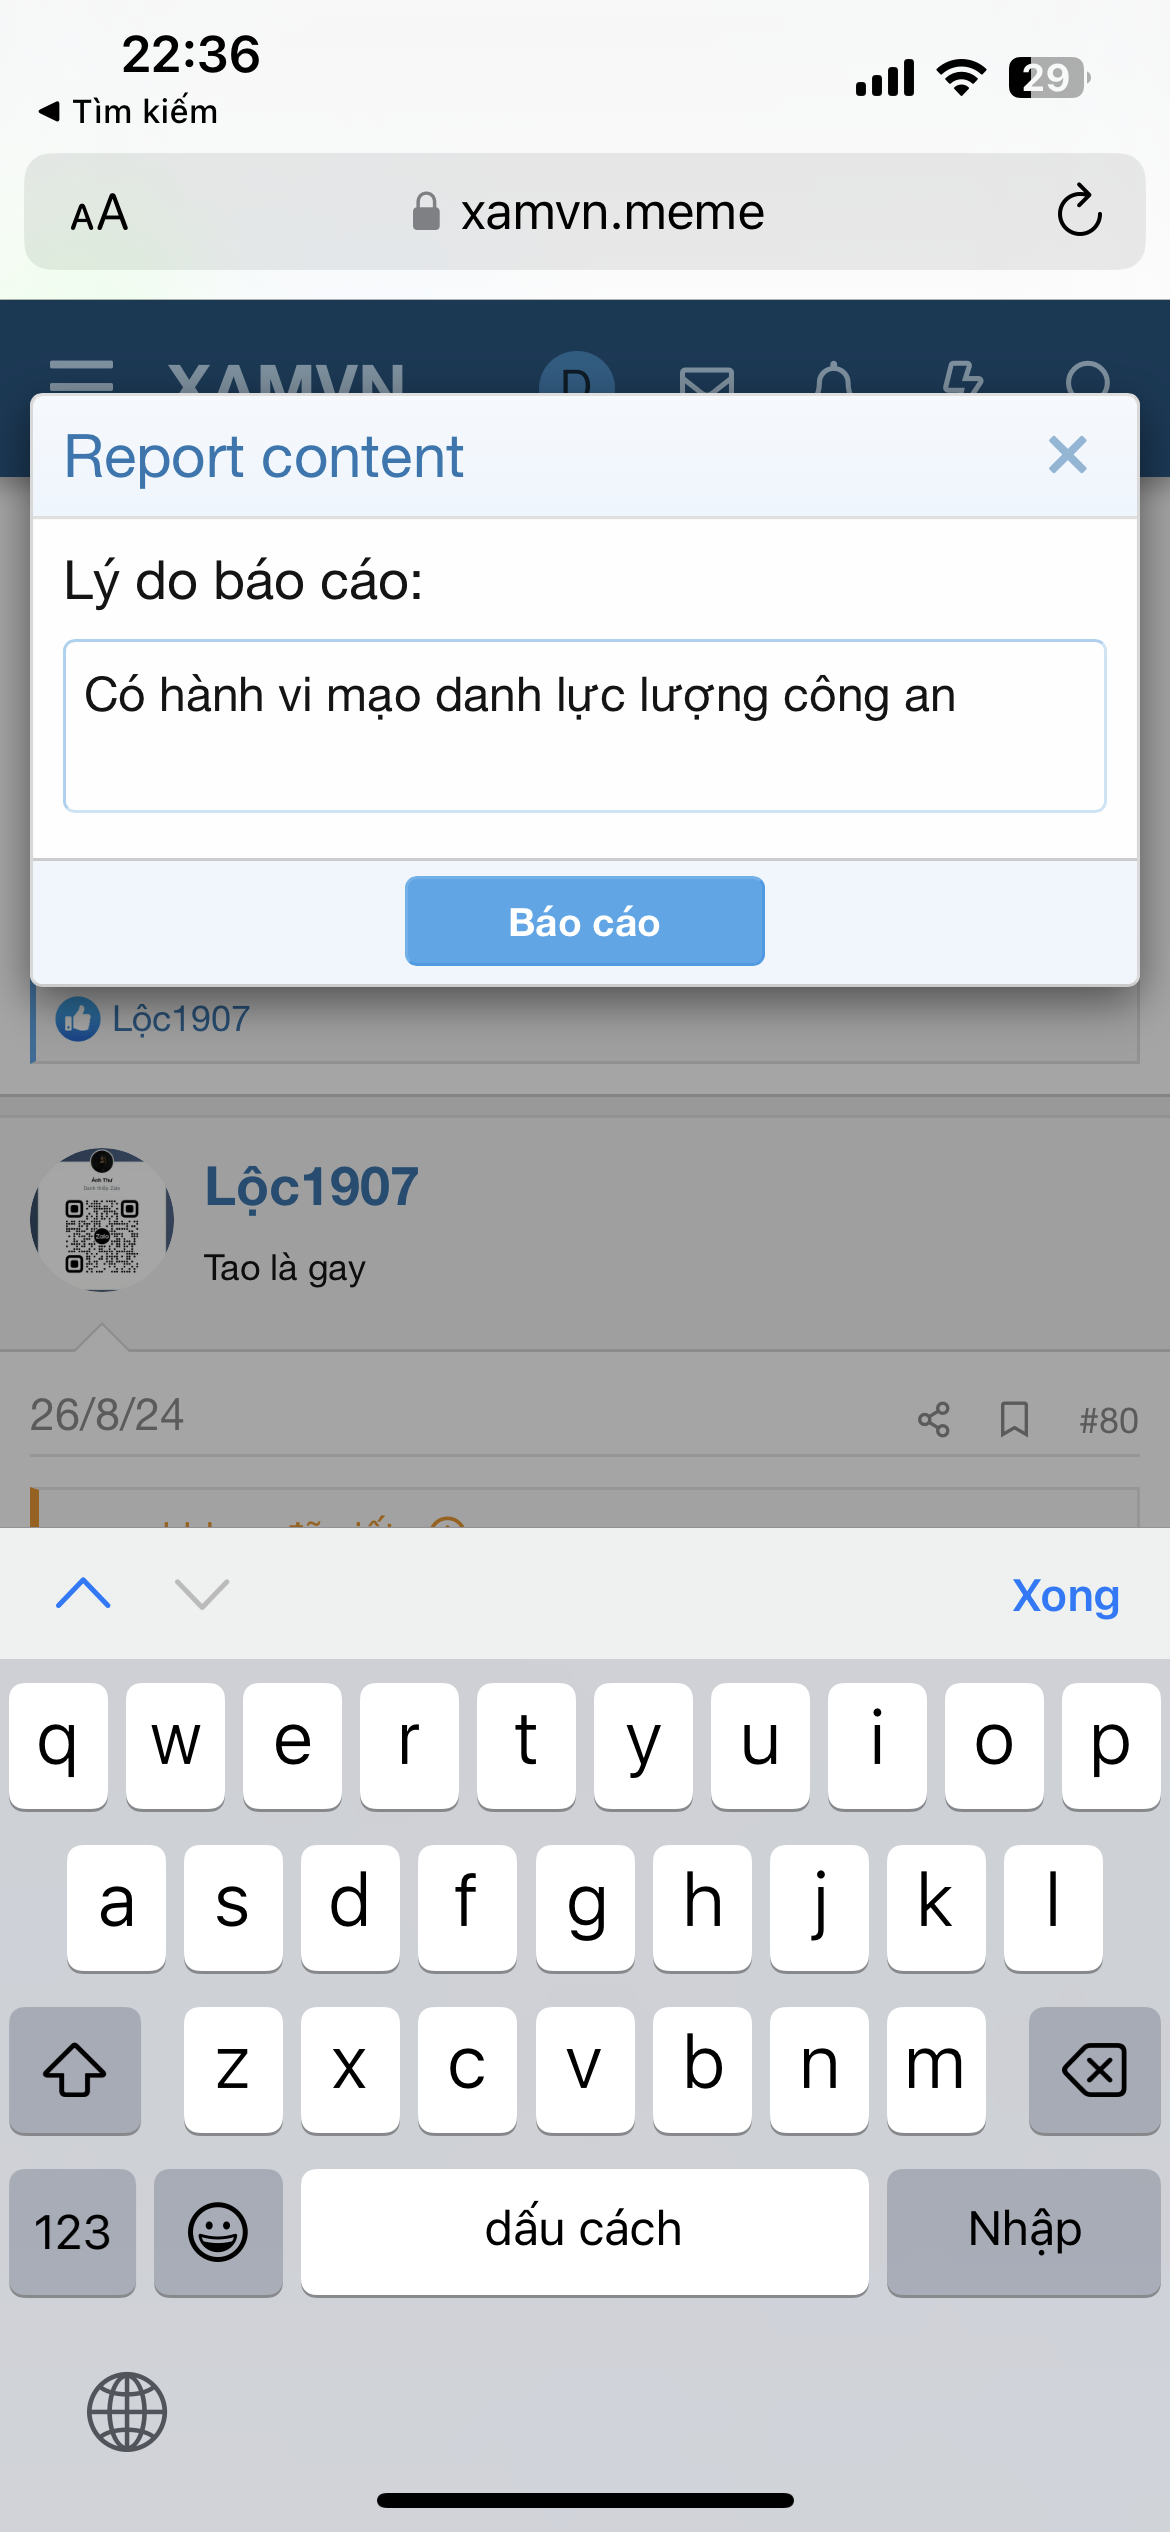Submit with the Báo cáo button
This screenshot has height=2532, width=1170.
pos(585,921)
